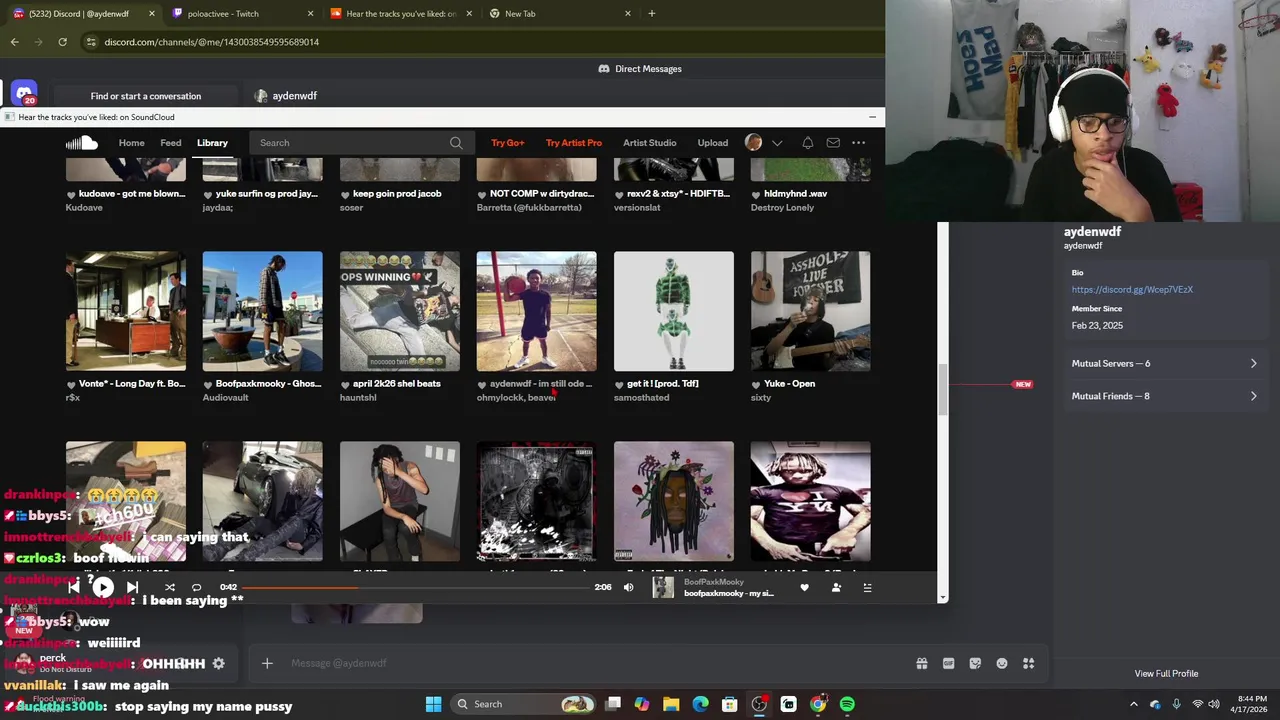Unlike the get it ! [prod. Tdf] track
The width and height of the screenshot is (1280, 720).
[619, 384]
